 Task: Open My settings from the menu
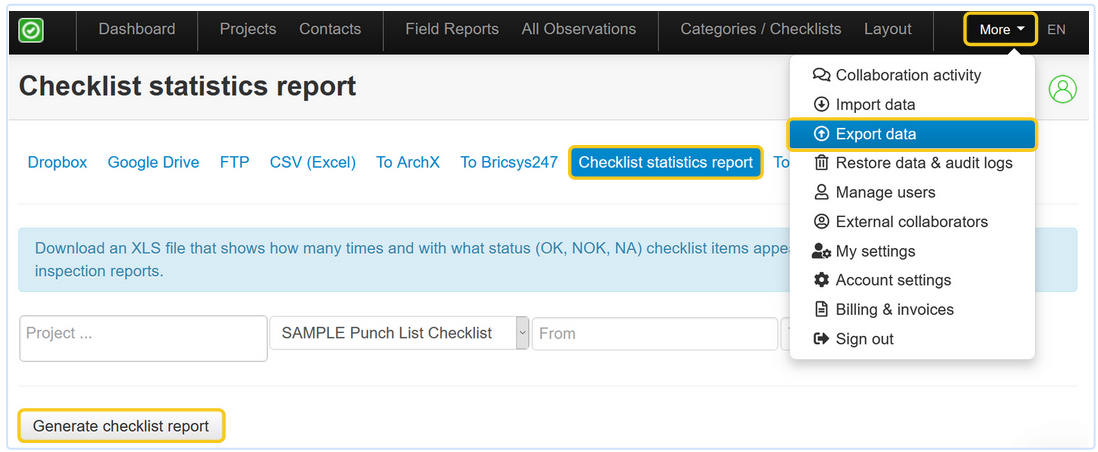pos(875,251)
